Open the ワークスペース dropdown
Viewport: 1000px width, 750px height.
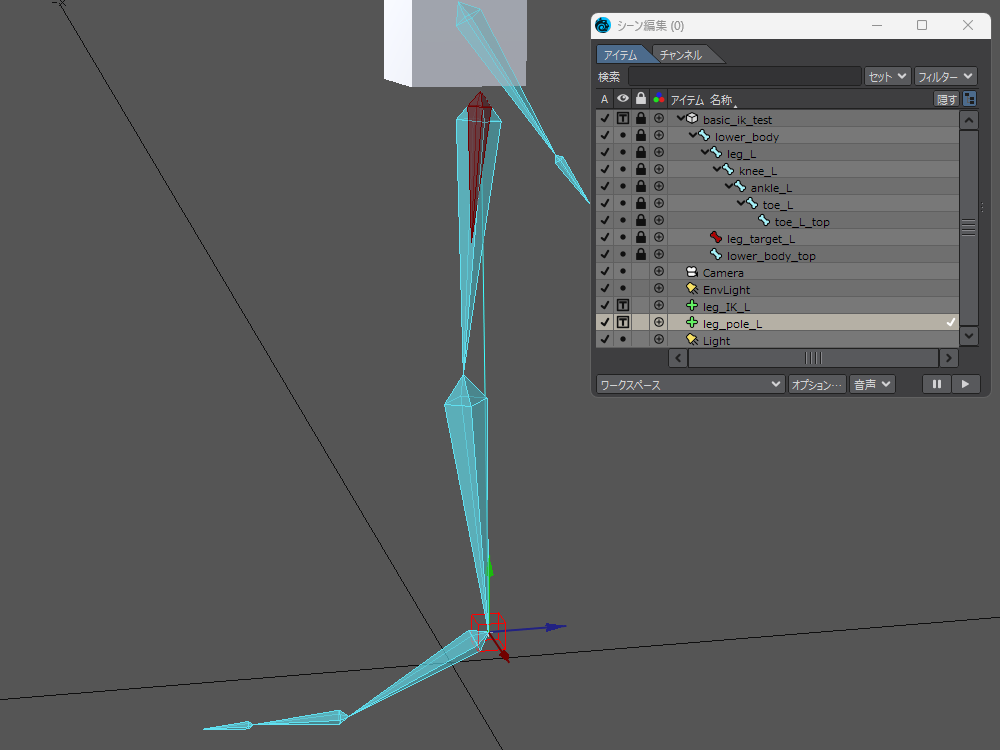point(690,384)
